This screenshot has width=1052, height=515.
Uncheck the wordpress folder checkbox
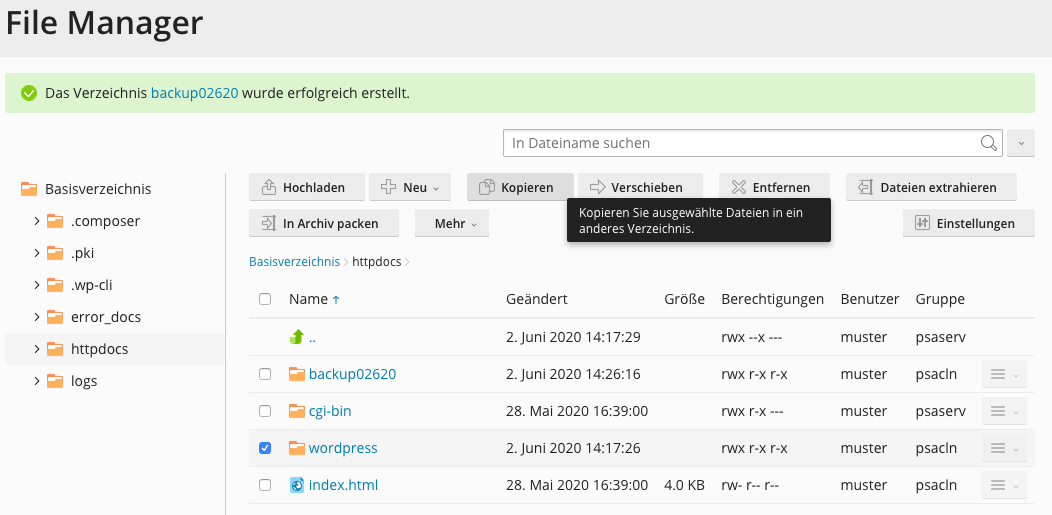click(x=265, y=448)
